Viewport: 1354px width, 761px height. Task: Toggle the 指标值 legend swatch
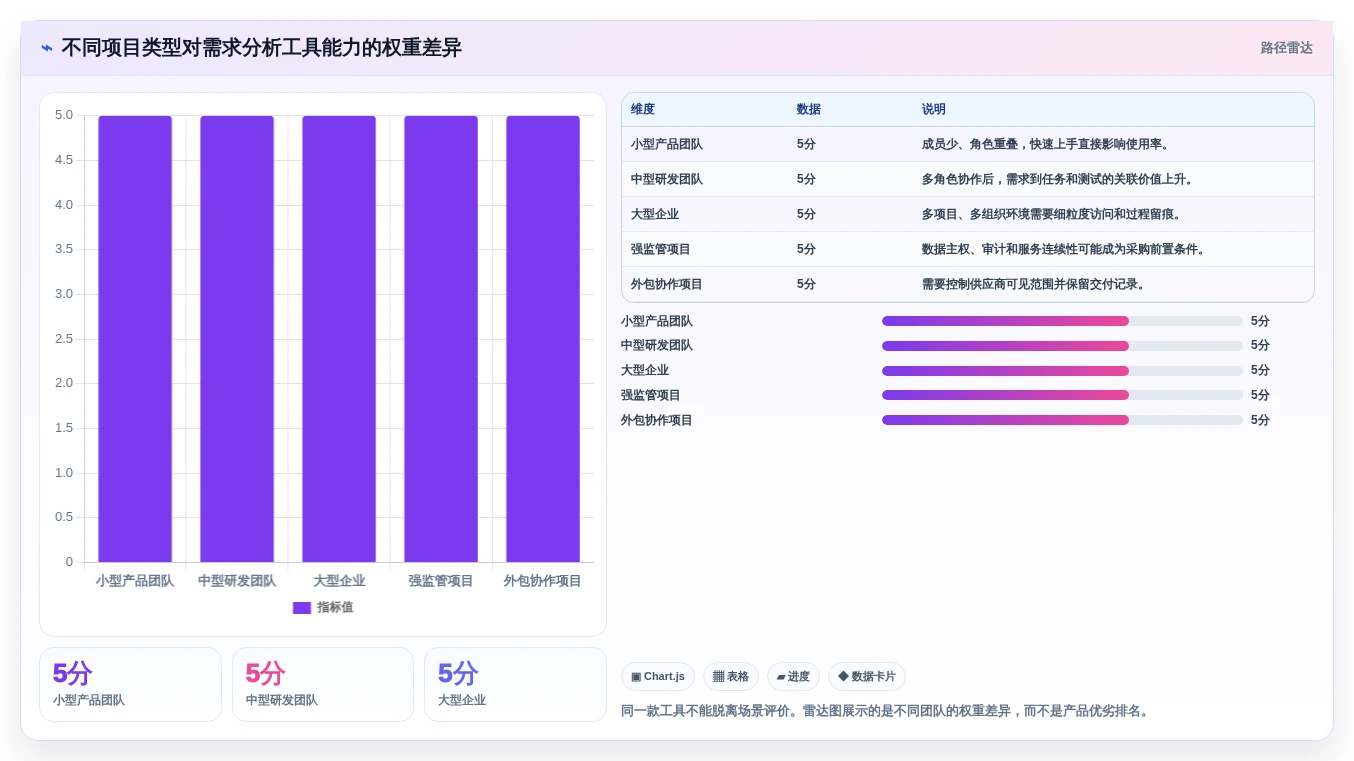pos(302,608)
